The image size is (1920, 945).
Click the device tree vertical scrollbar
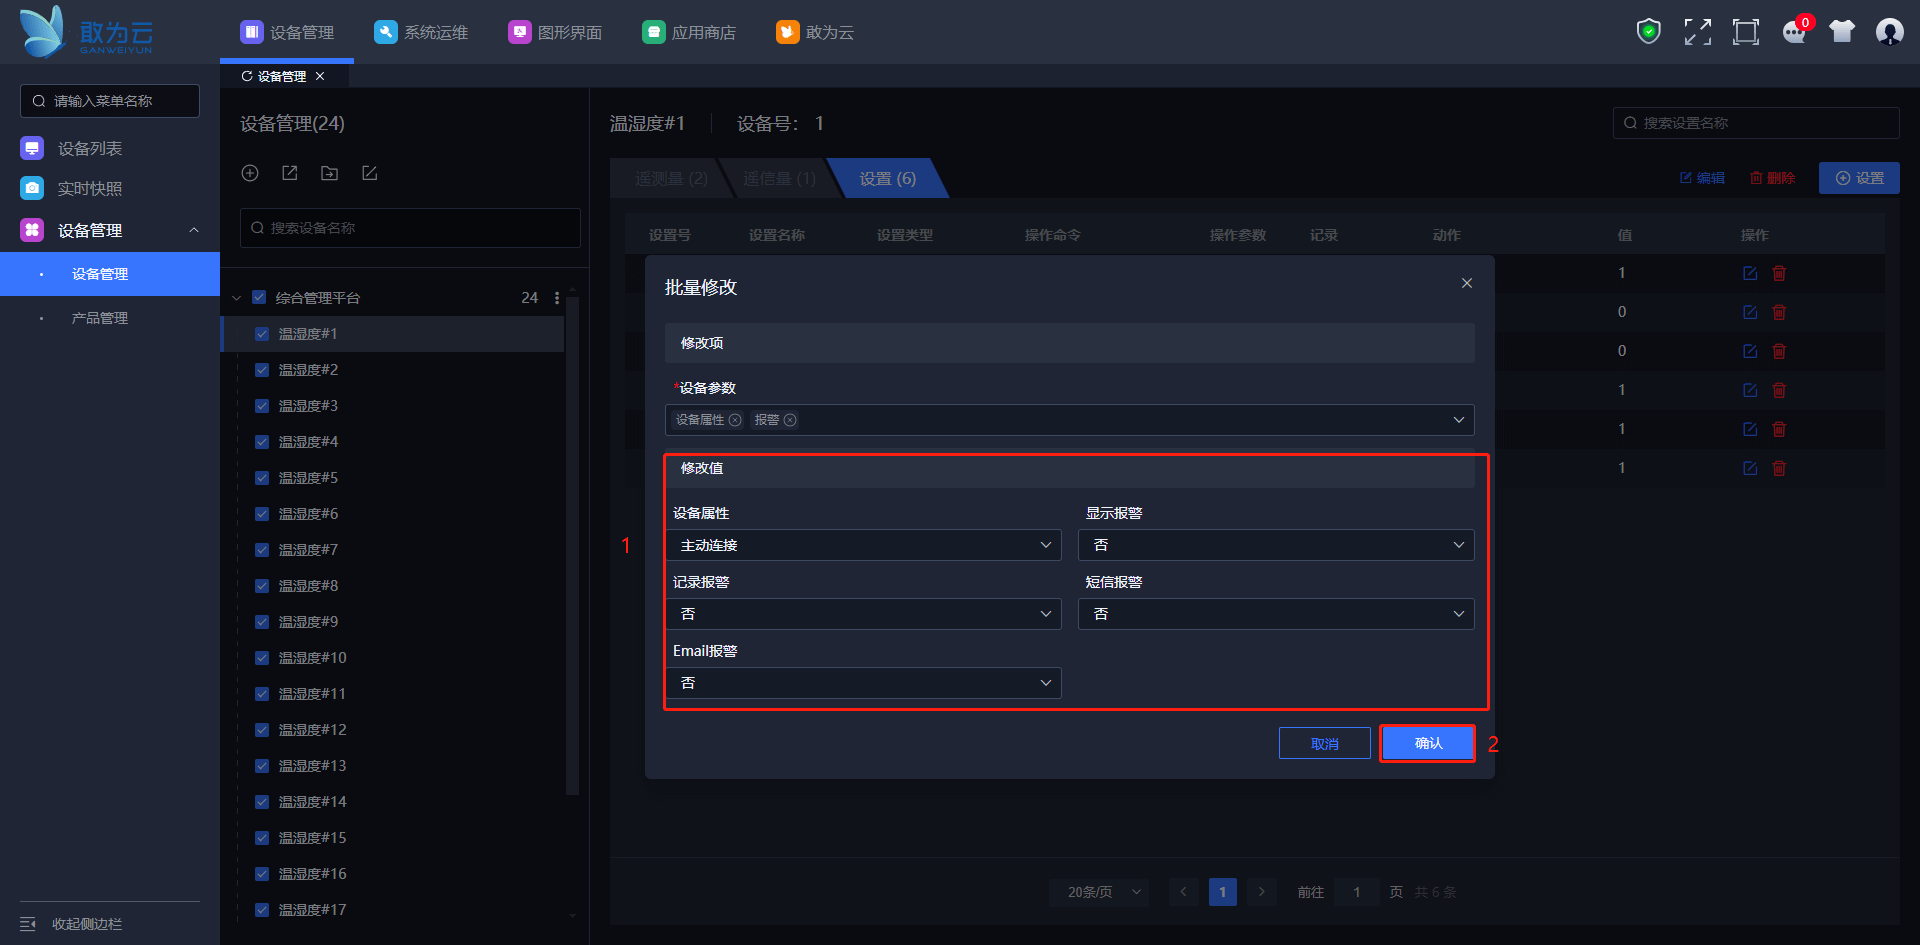tap(572, 545)
